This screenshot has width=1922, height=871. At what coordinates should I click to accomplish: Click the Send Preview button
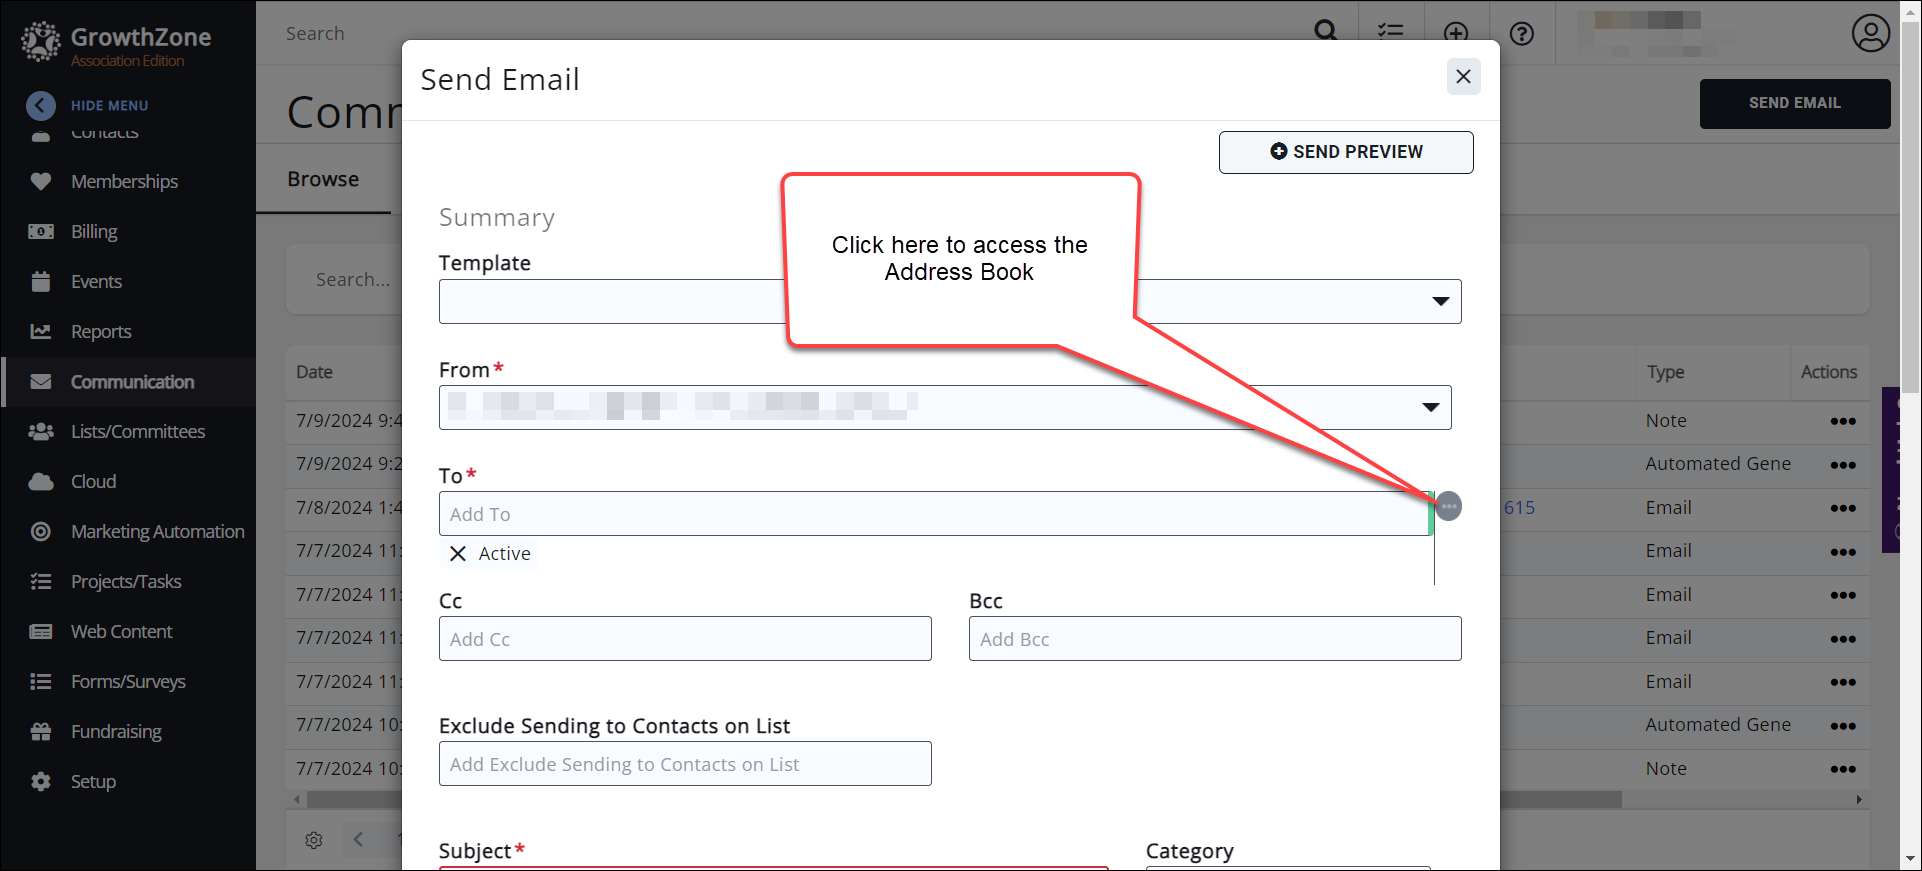tap(1345, 152)
